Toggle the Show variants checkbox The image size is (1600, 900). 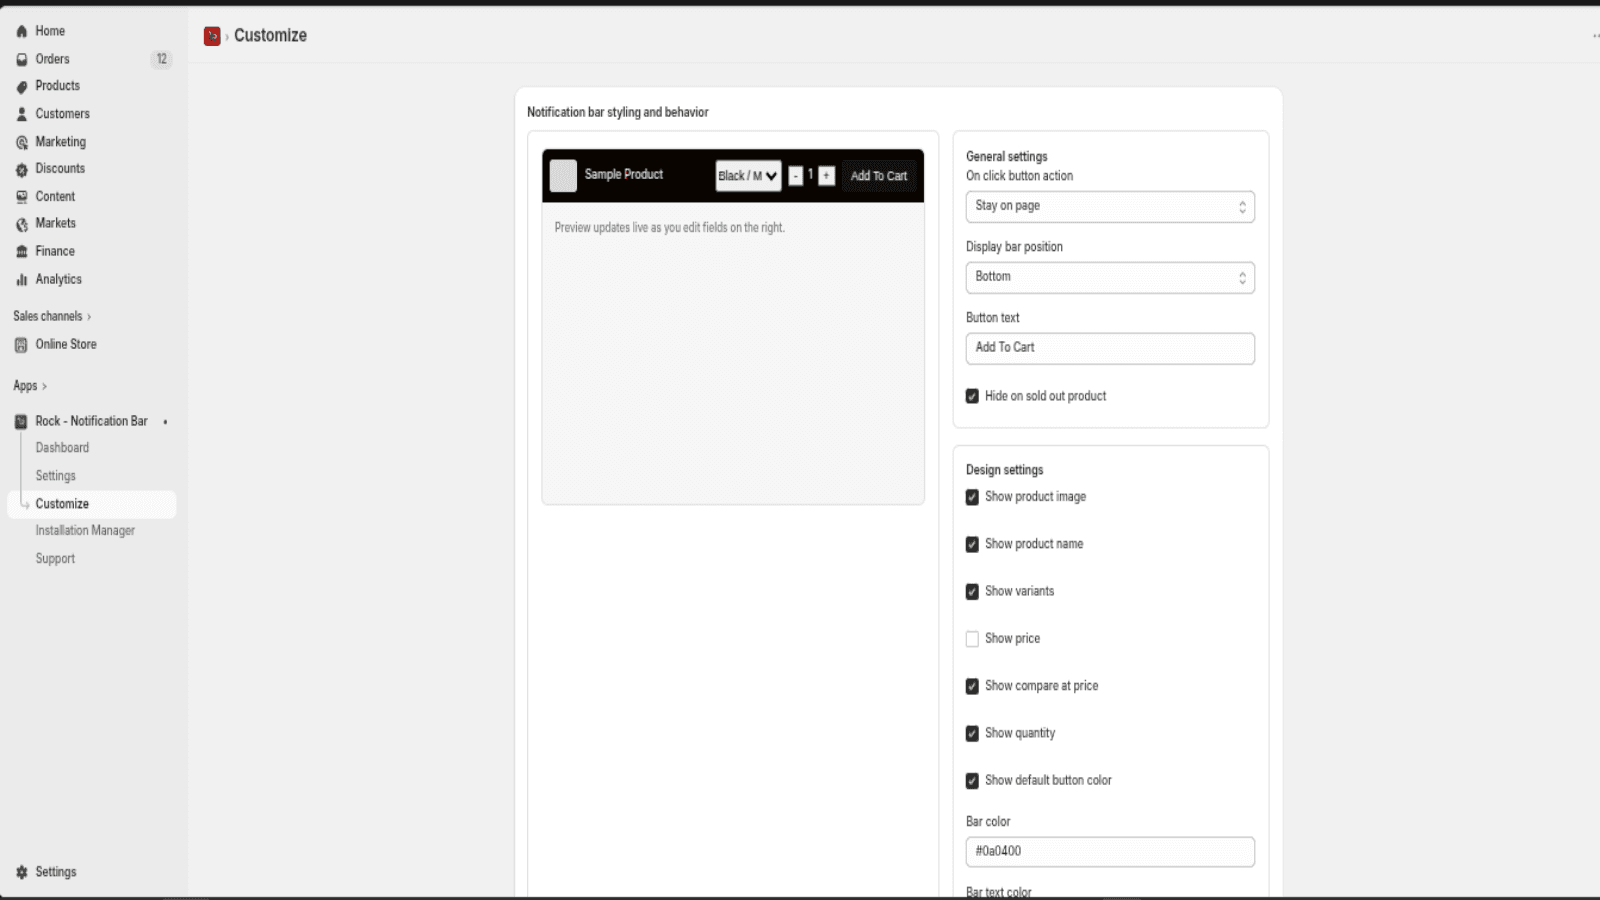click(x=972, y=592)
